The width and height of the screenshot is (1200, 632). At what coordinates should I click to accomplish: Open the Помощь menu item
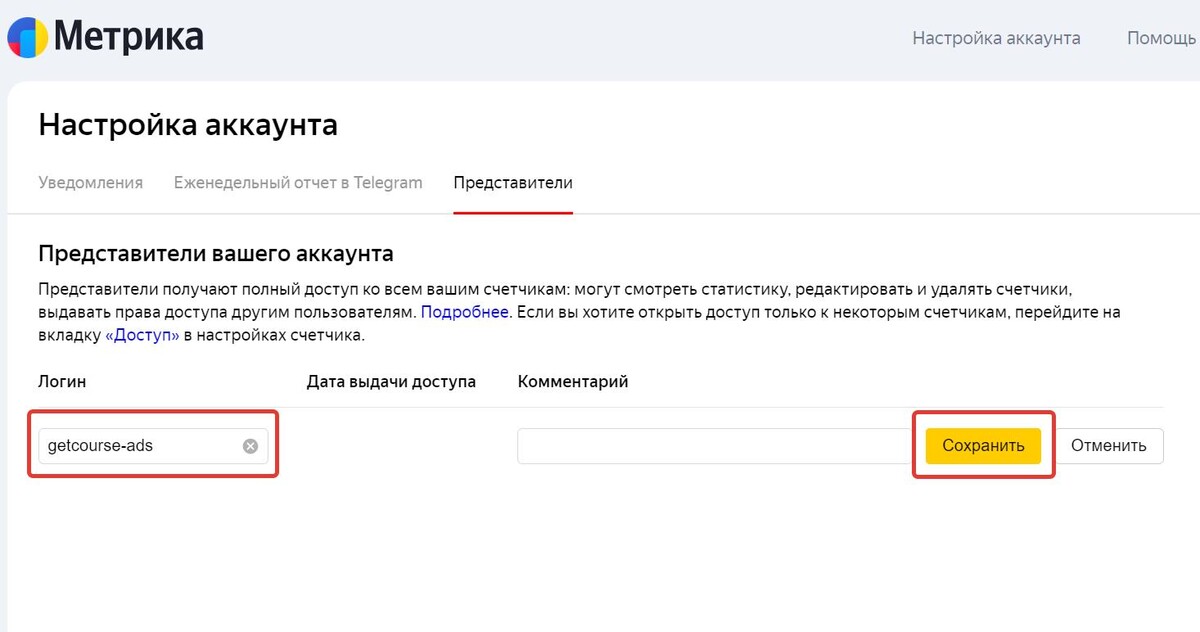pyautogui.click(x=1162, y=38)
